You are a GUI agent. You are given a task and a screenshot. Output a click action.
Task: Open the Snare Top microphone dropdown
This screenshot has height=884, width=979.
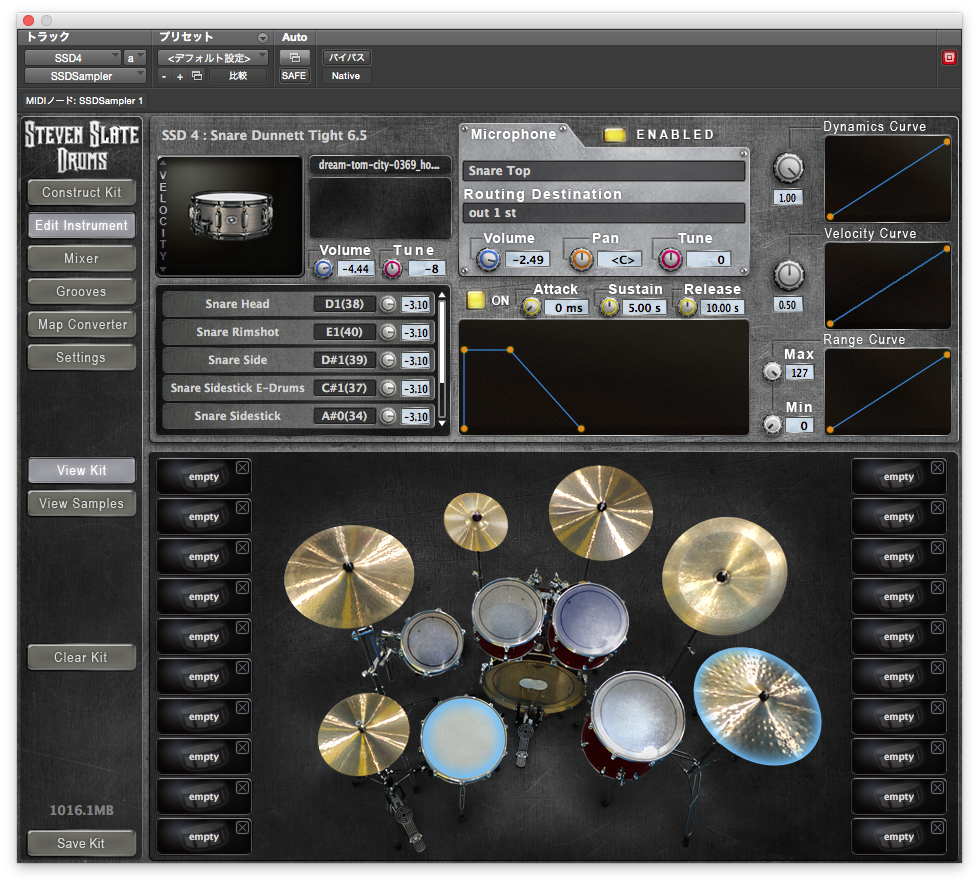[x=604, y=171]
